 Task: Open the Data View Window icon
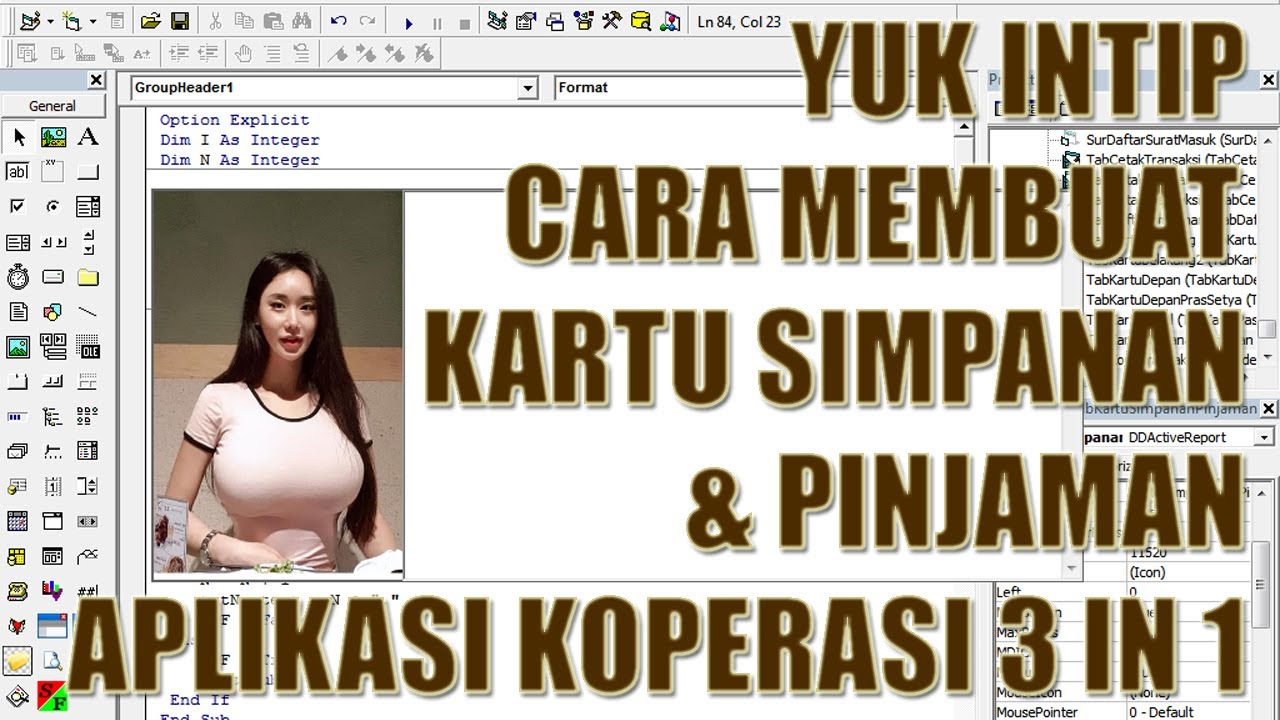642,21
